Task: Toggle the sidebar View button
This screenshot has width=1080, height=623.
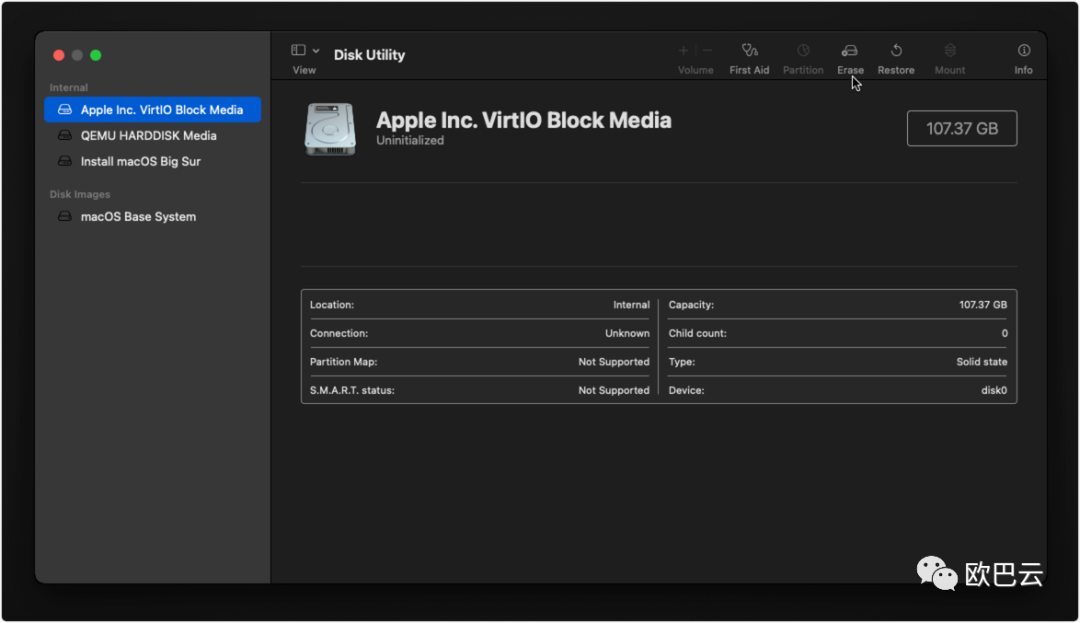Action: (298, 51)
